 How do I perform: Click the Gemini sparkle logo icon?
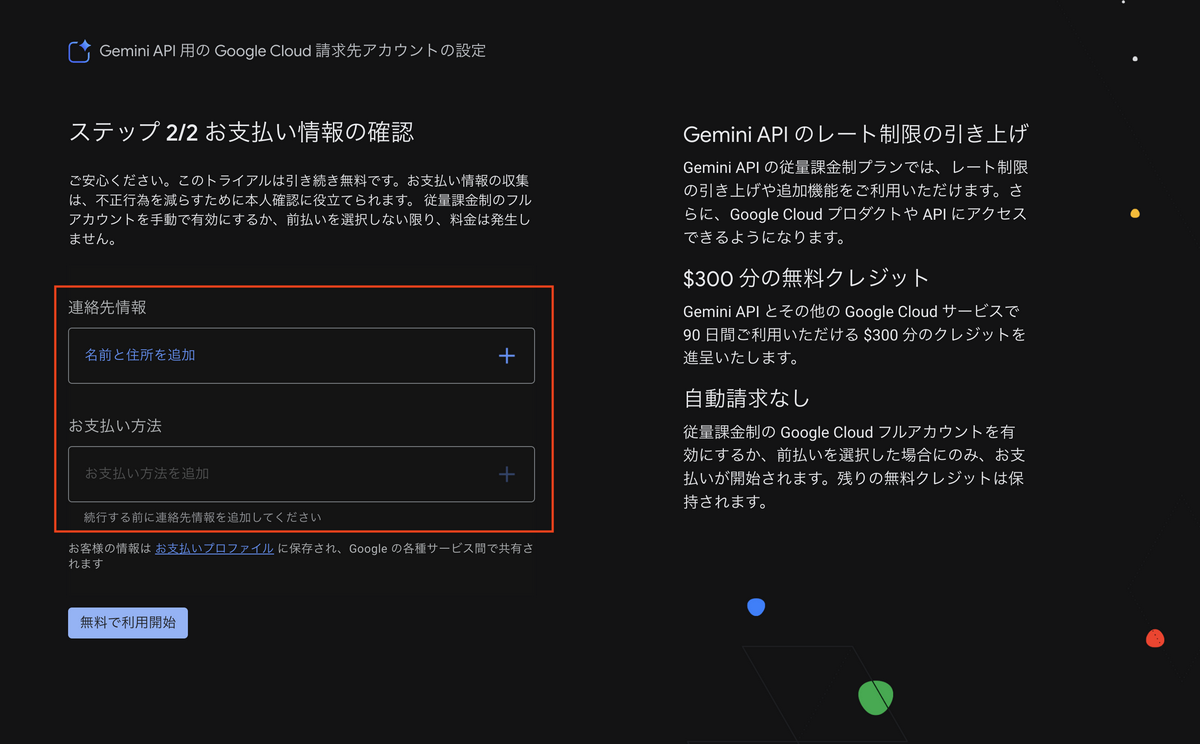point(78,50)
